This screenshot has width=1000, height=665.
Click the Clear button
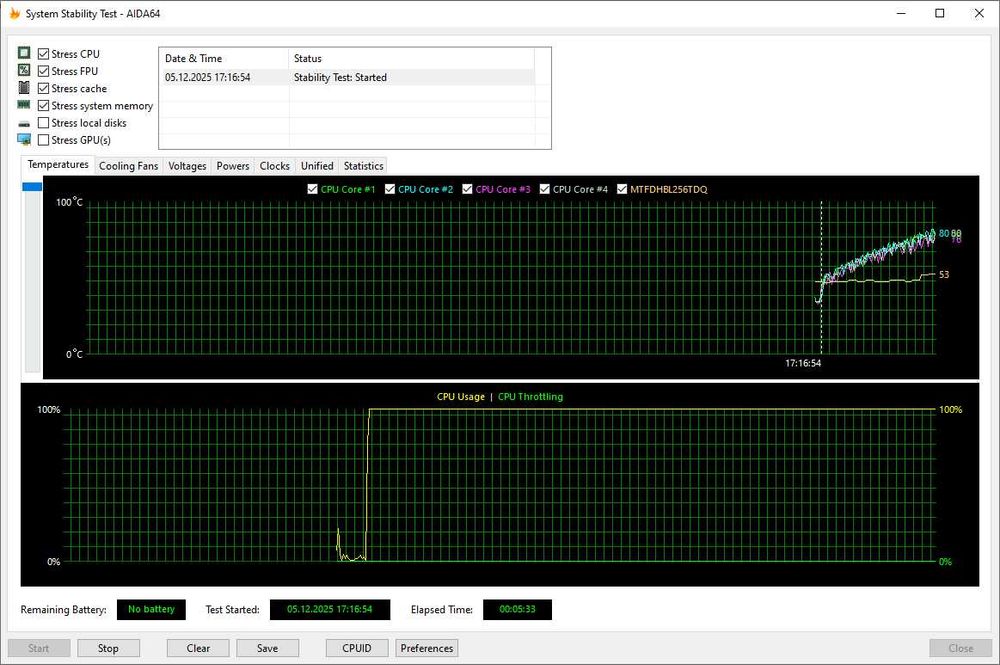click(x=198, y=648)
